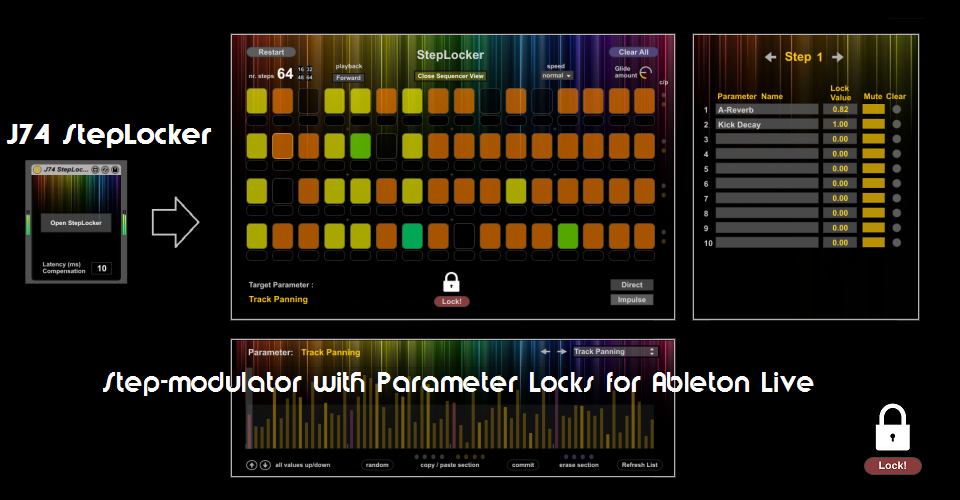Open the A-Reverb parameter name field
Viewport: 960px width, 500px height.
pos(767,110)
